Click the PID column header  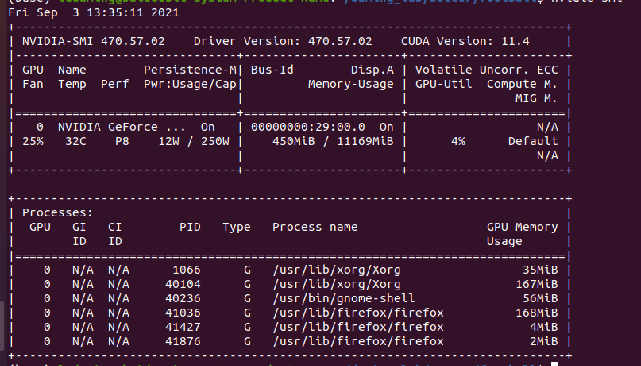(190, 227)
